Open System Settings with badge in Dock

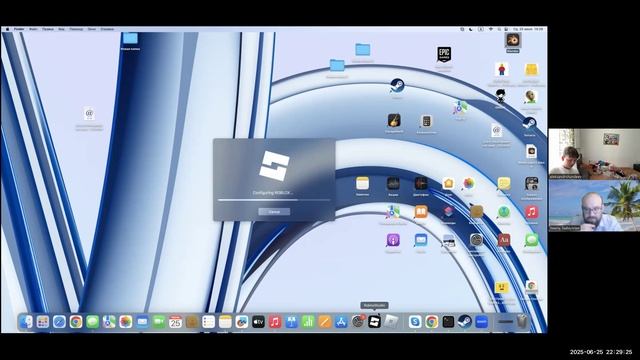(x=358, y=322)
